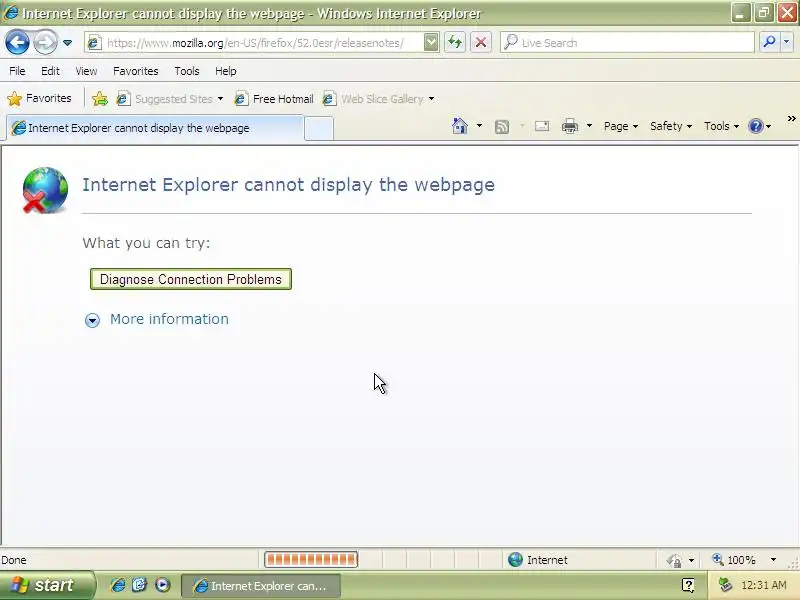Open the Tools command bar menu

point(721,126)
